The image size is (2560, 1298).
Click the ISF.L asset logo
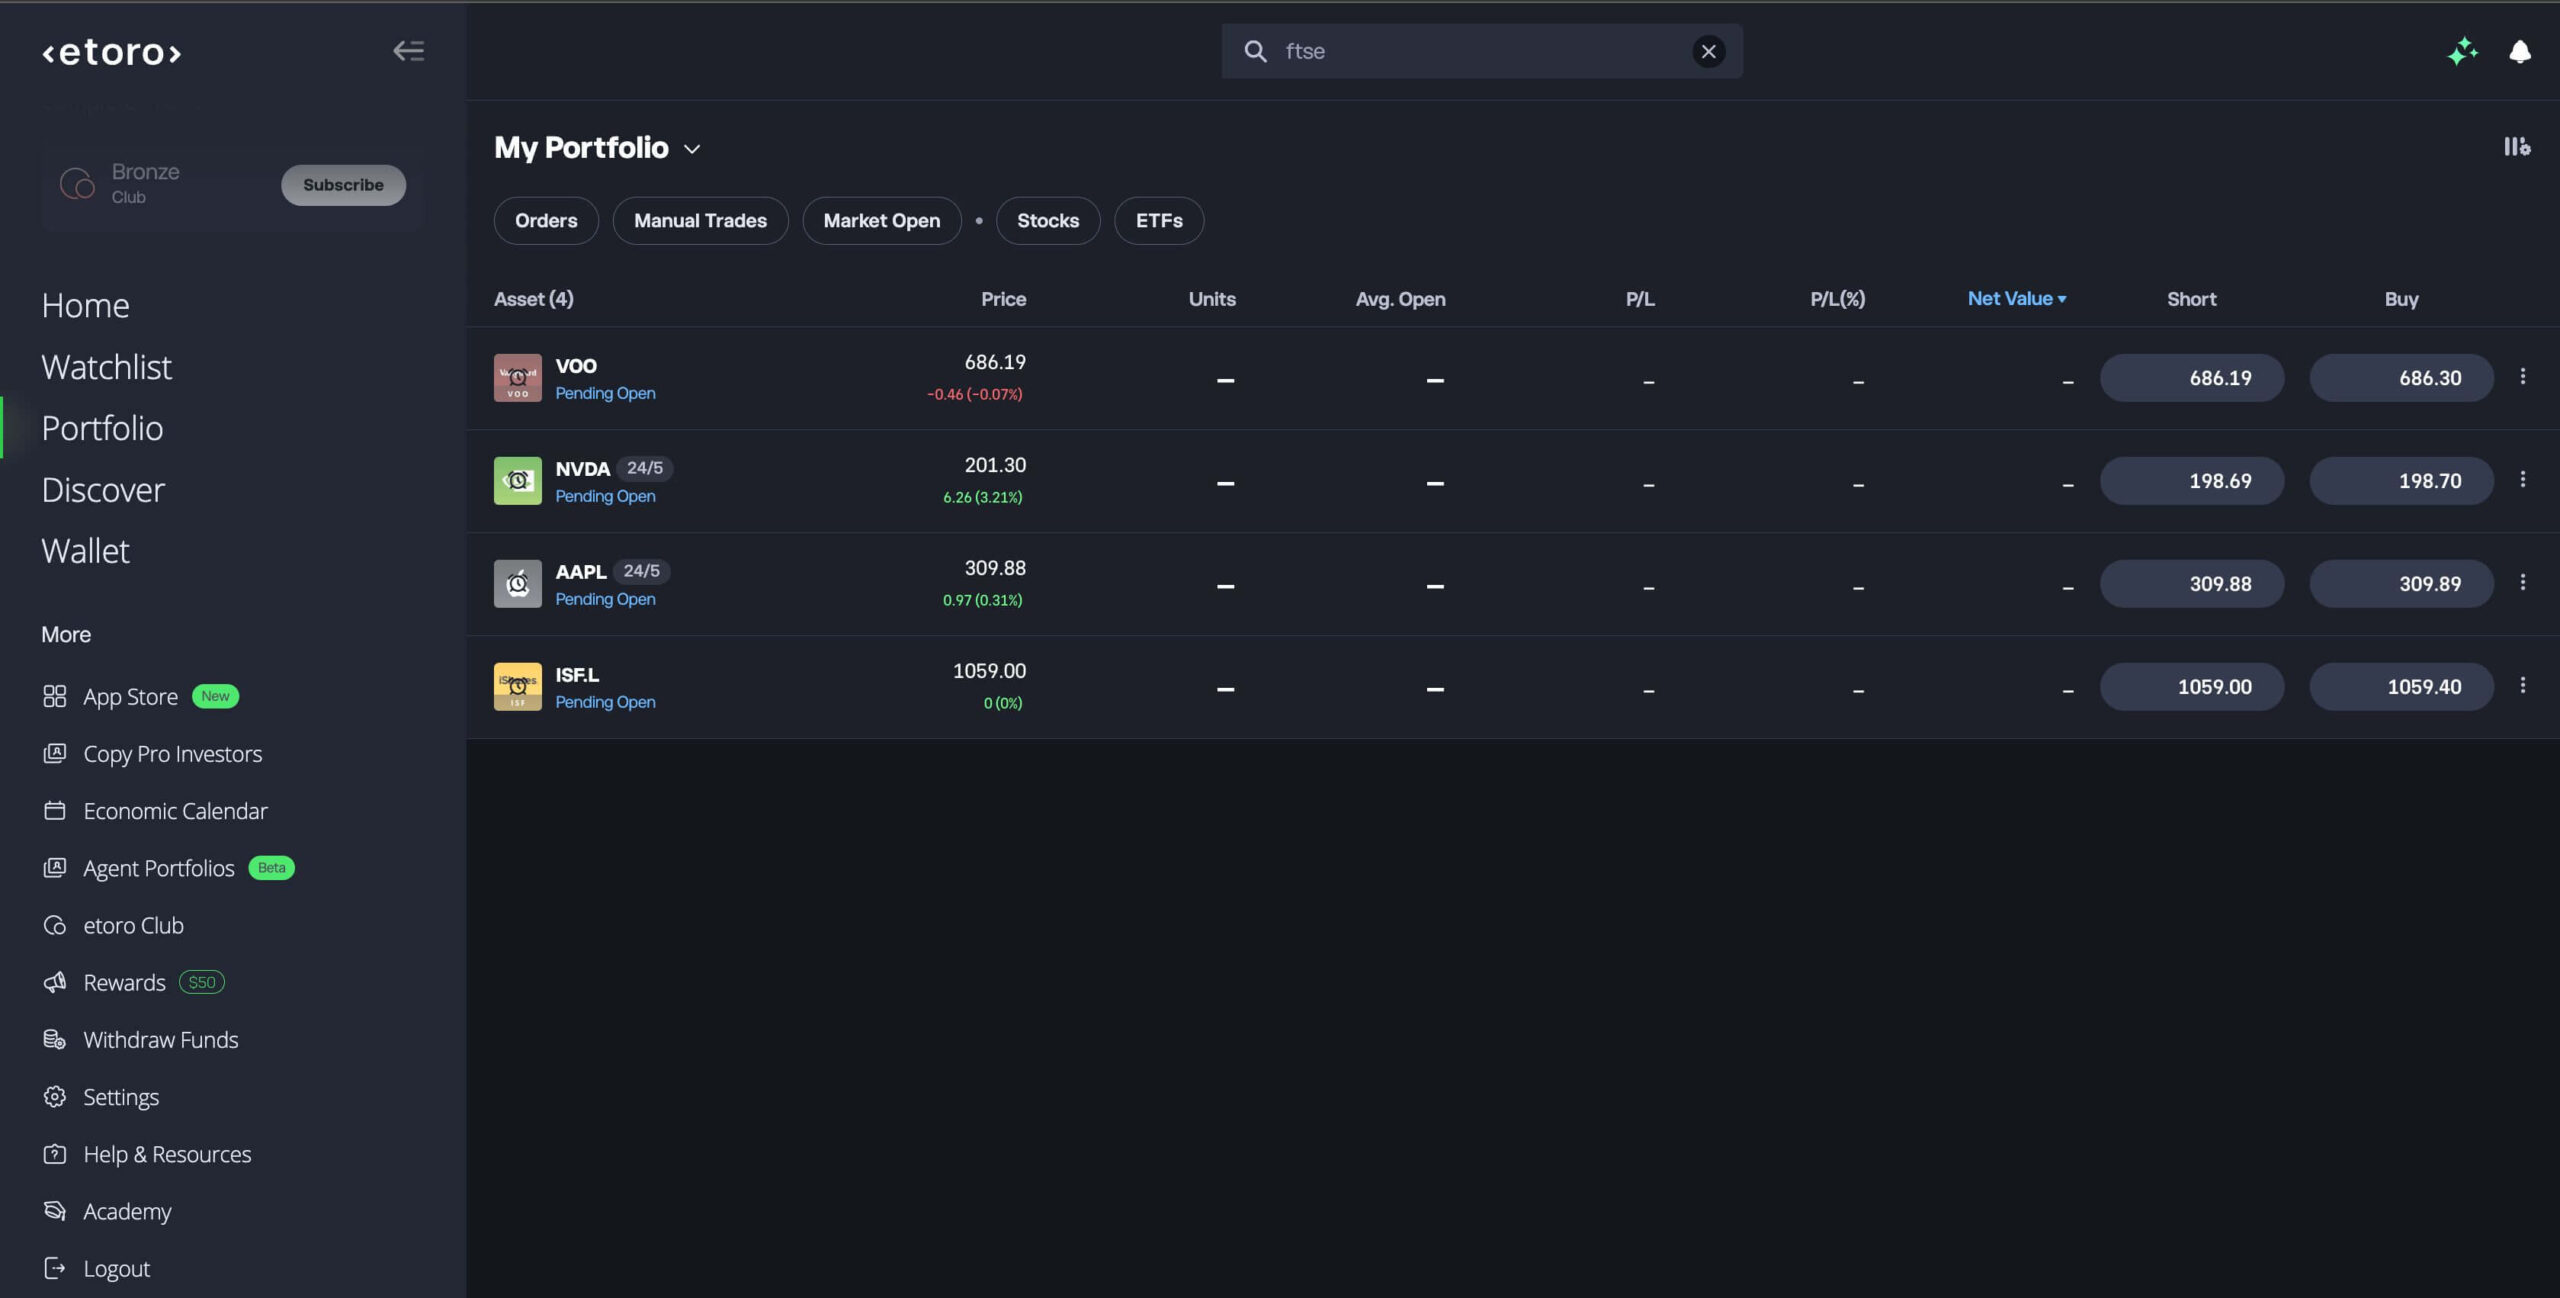tap(518, 687)
